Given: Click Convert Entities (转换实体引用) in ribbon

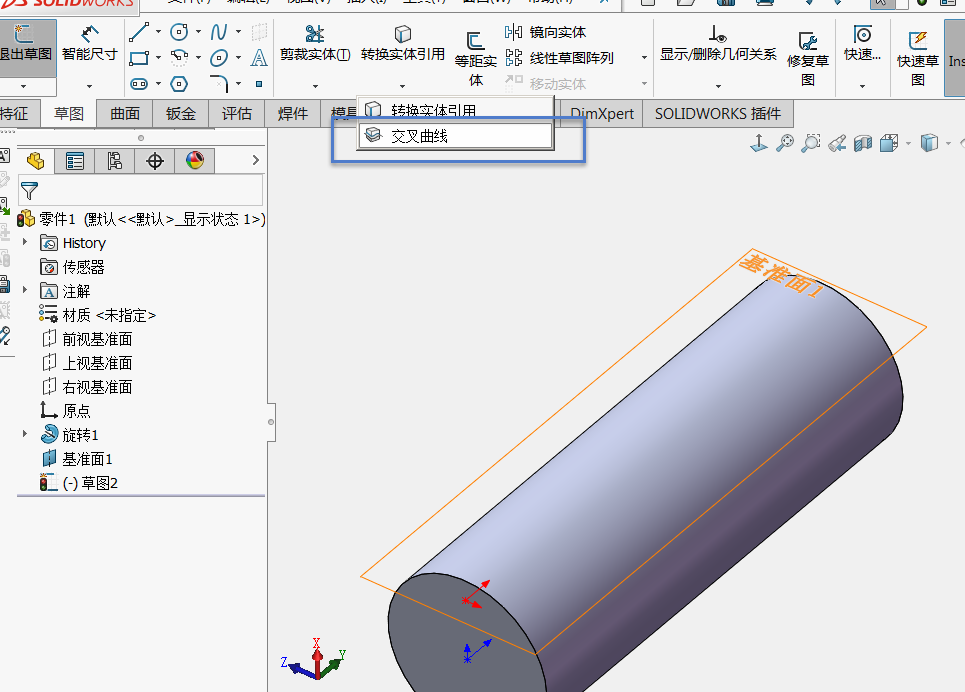Looking at the screenshot, I should [402, 43].
